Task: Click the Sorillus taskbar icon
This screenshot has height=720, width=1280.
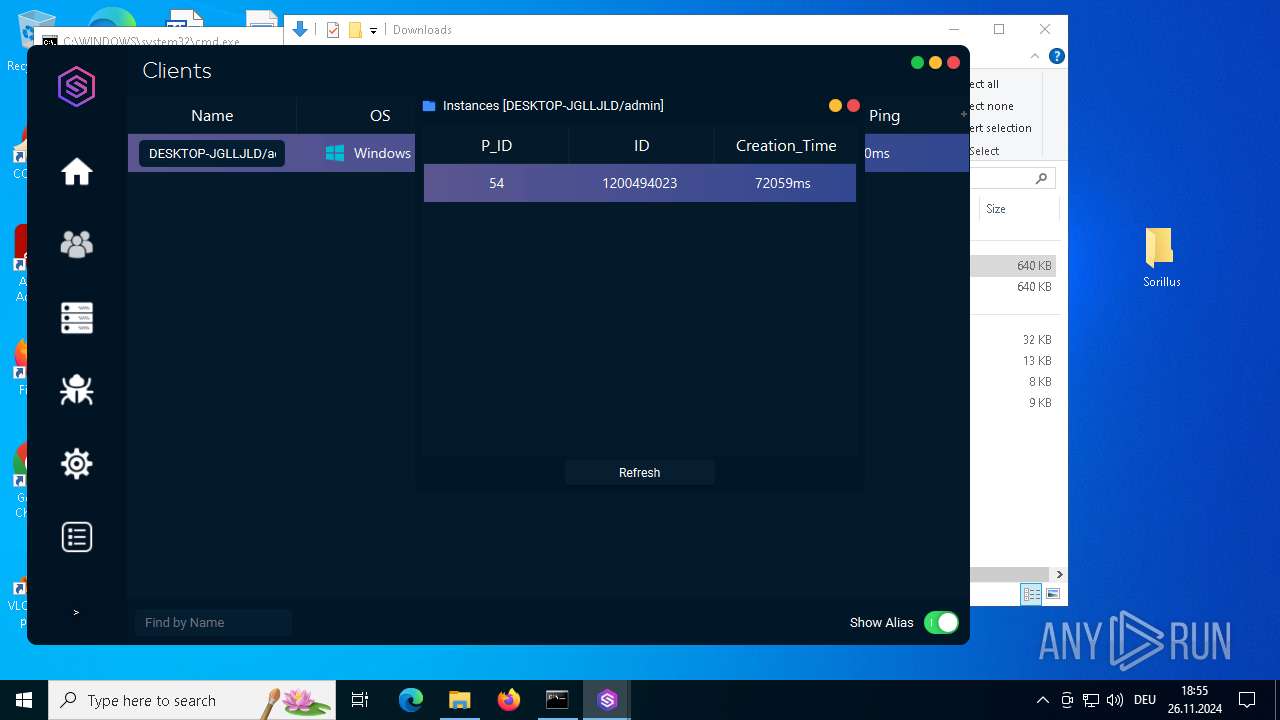Action: click(607, 700)
